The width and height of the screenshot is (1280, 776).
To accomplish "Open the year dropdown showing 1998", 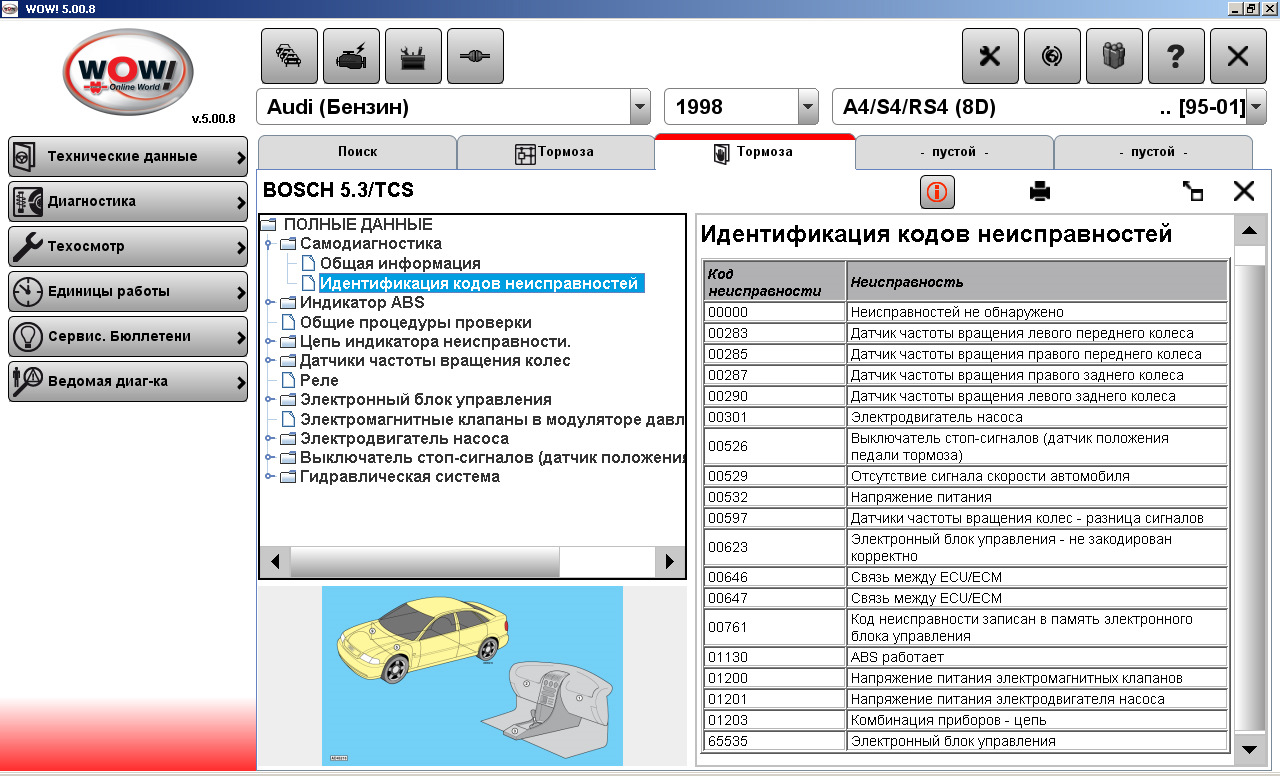I will click(x=807, y=107).
